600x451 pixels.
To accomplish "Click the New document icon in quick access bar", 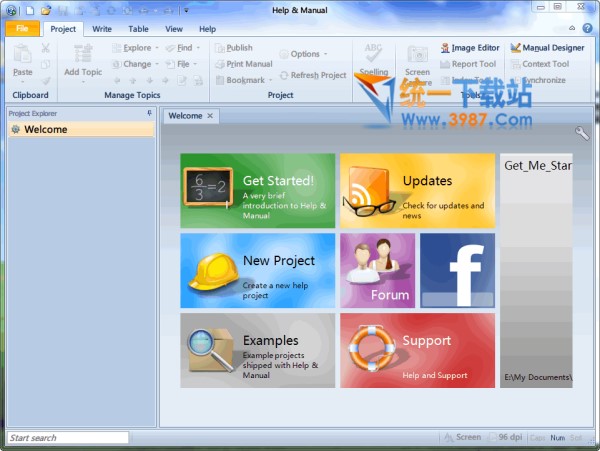I will point(30,10).
